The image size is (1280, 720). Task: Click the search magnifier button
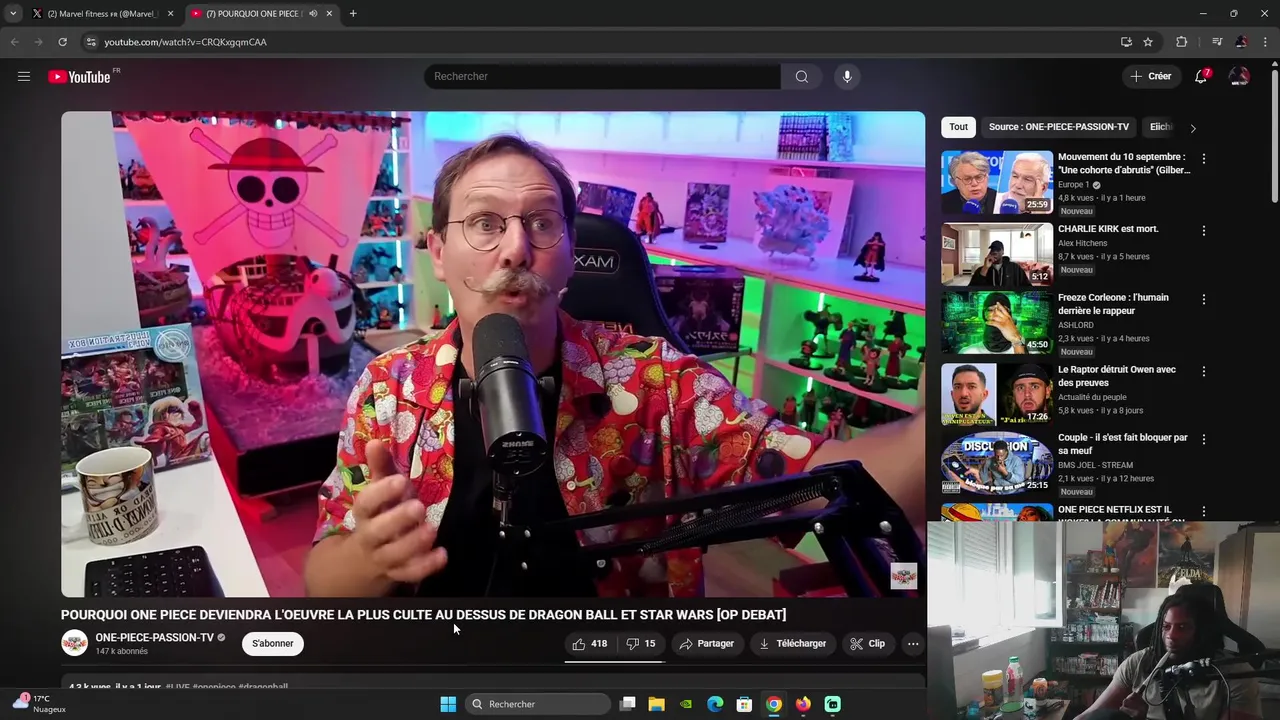tap(802, 76)
